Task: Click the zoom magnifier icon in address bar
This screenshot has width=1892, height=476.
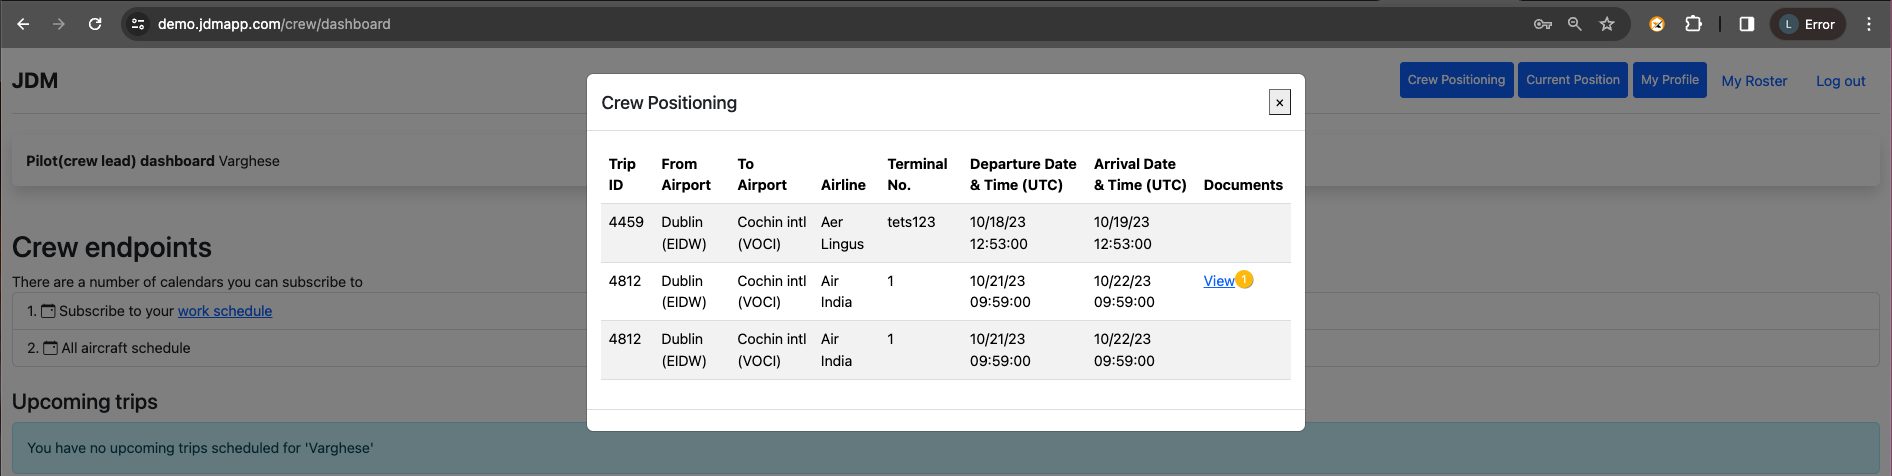Action: (x=1574, y=24)
